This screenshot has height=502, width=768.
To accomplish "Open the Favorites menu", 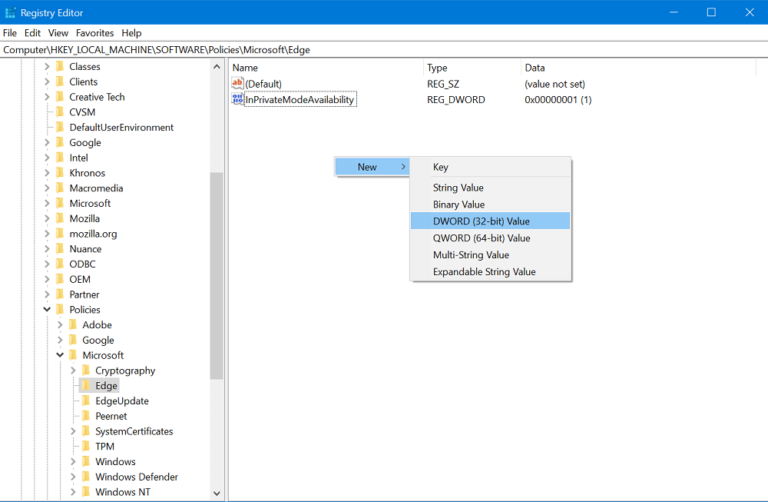I will [95, 33].
